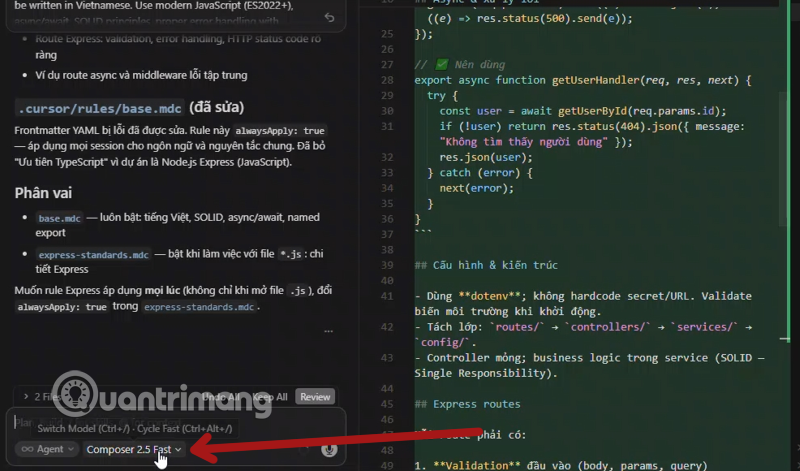Open the .cursor/rules/base.mdc heading link
The image size is (800, 471).
coord(100,108)
